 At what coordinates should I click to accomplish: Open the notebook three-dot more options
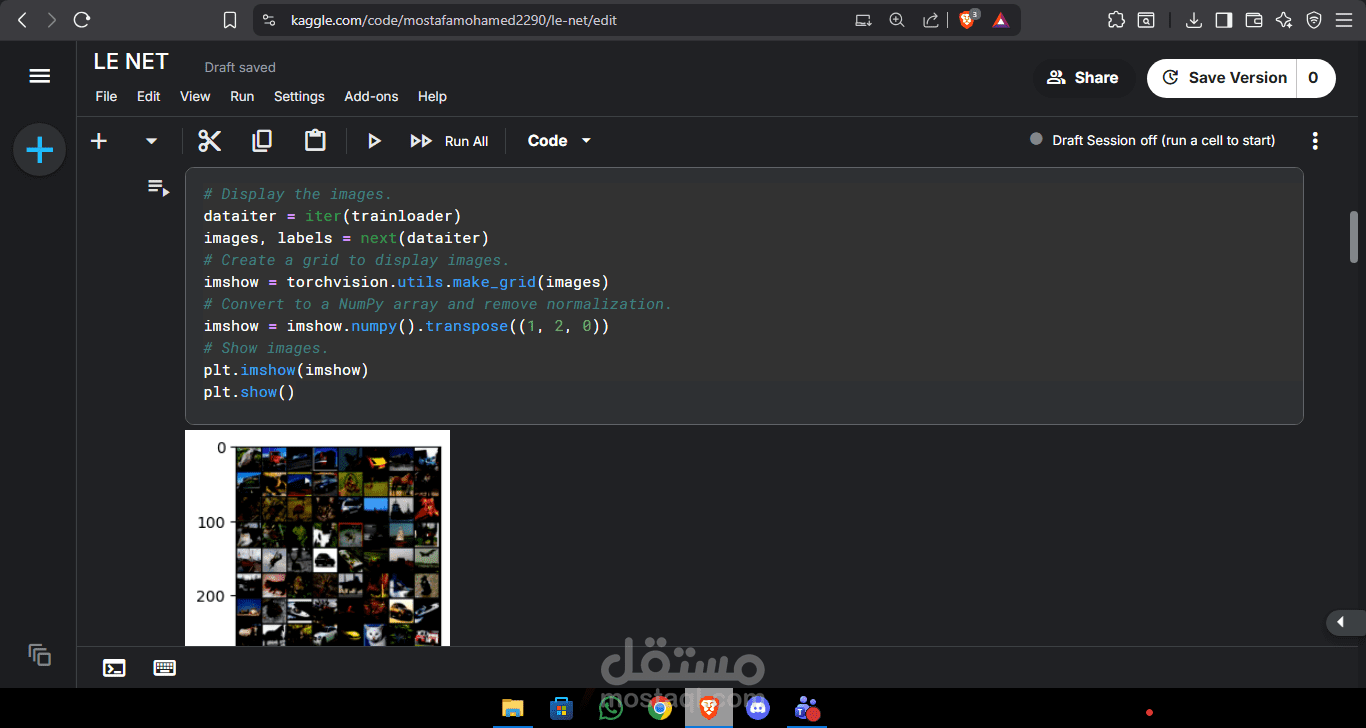1315,141
